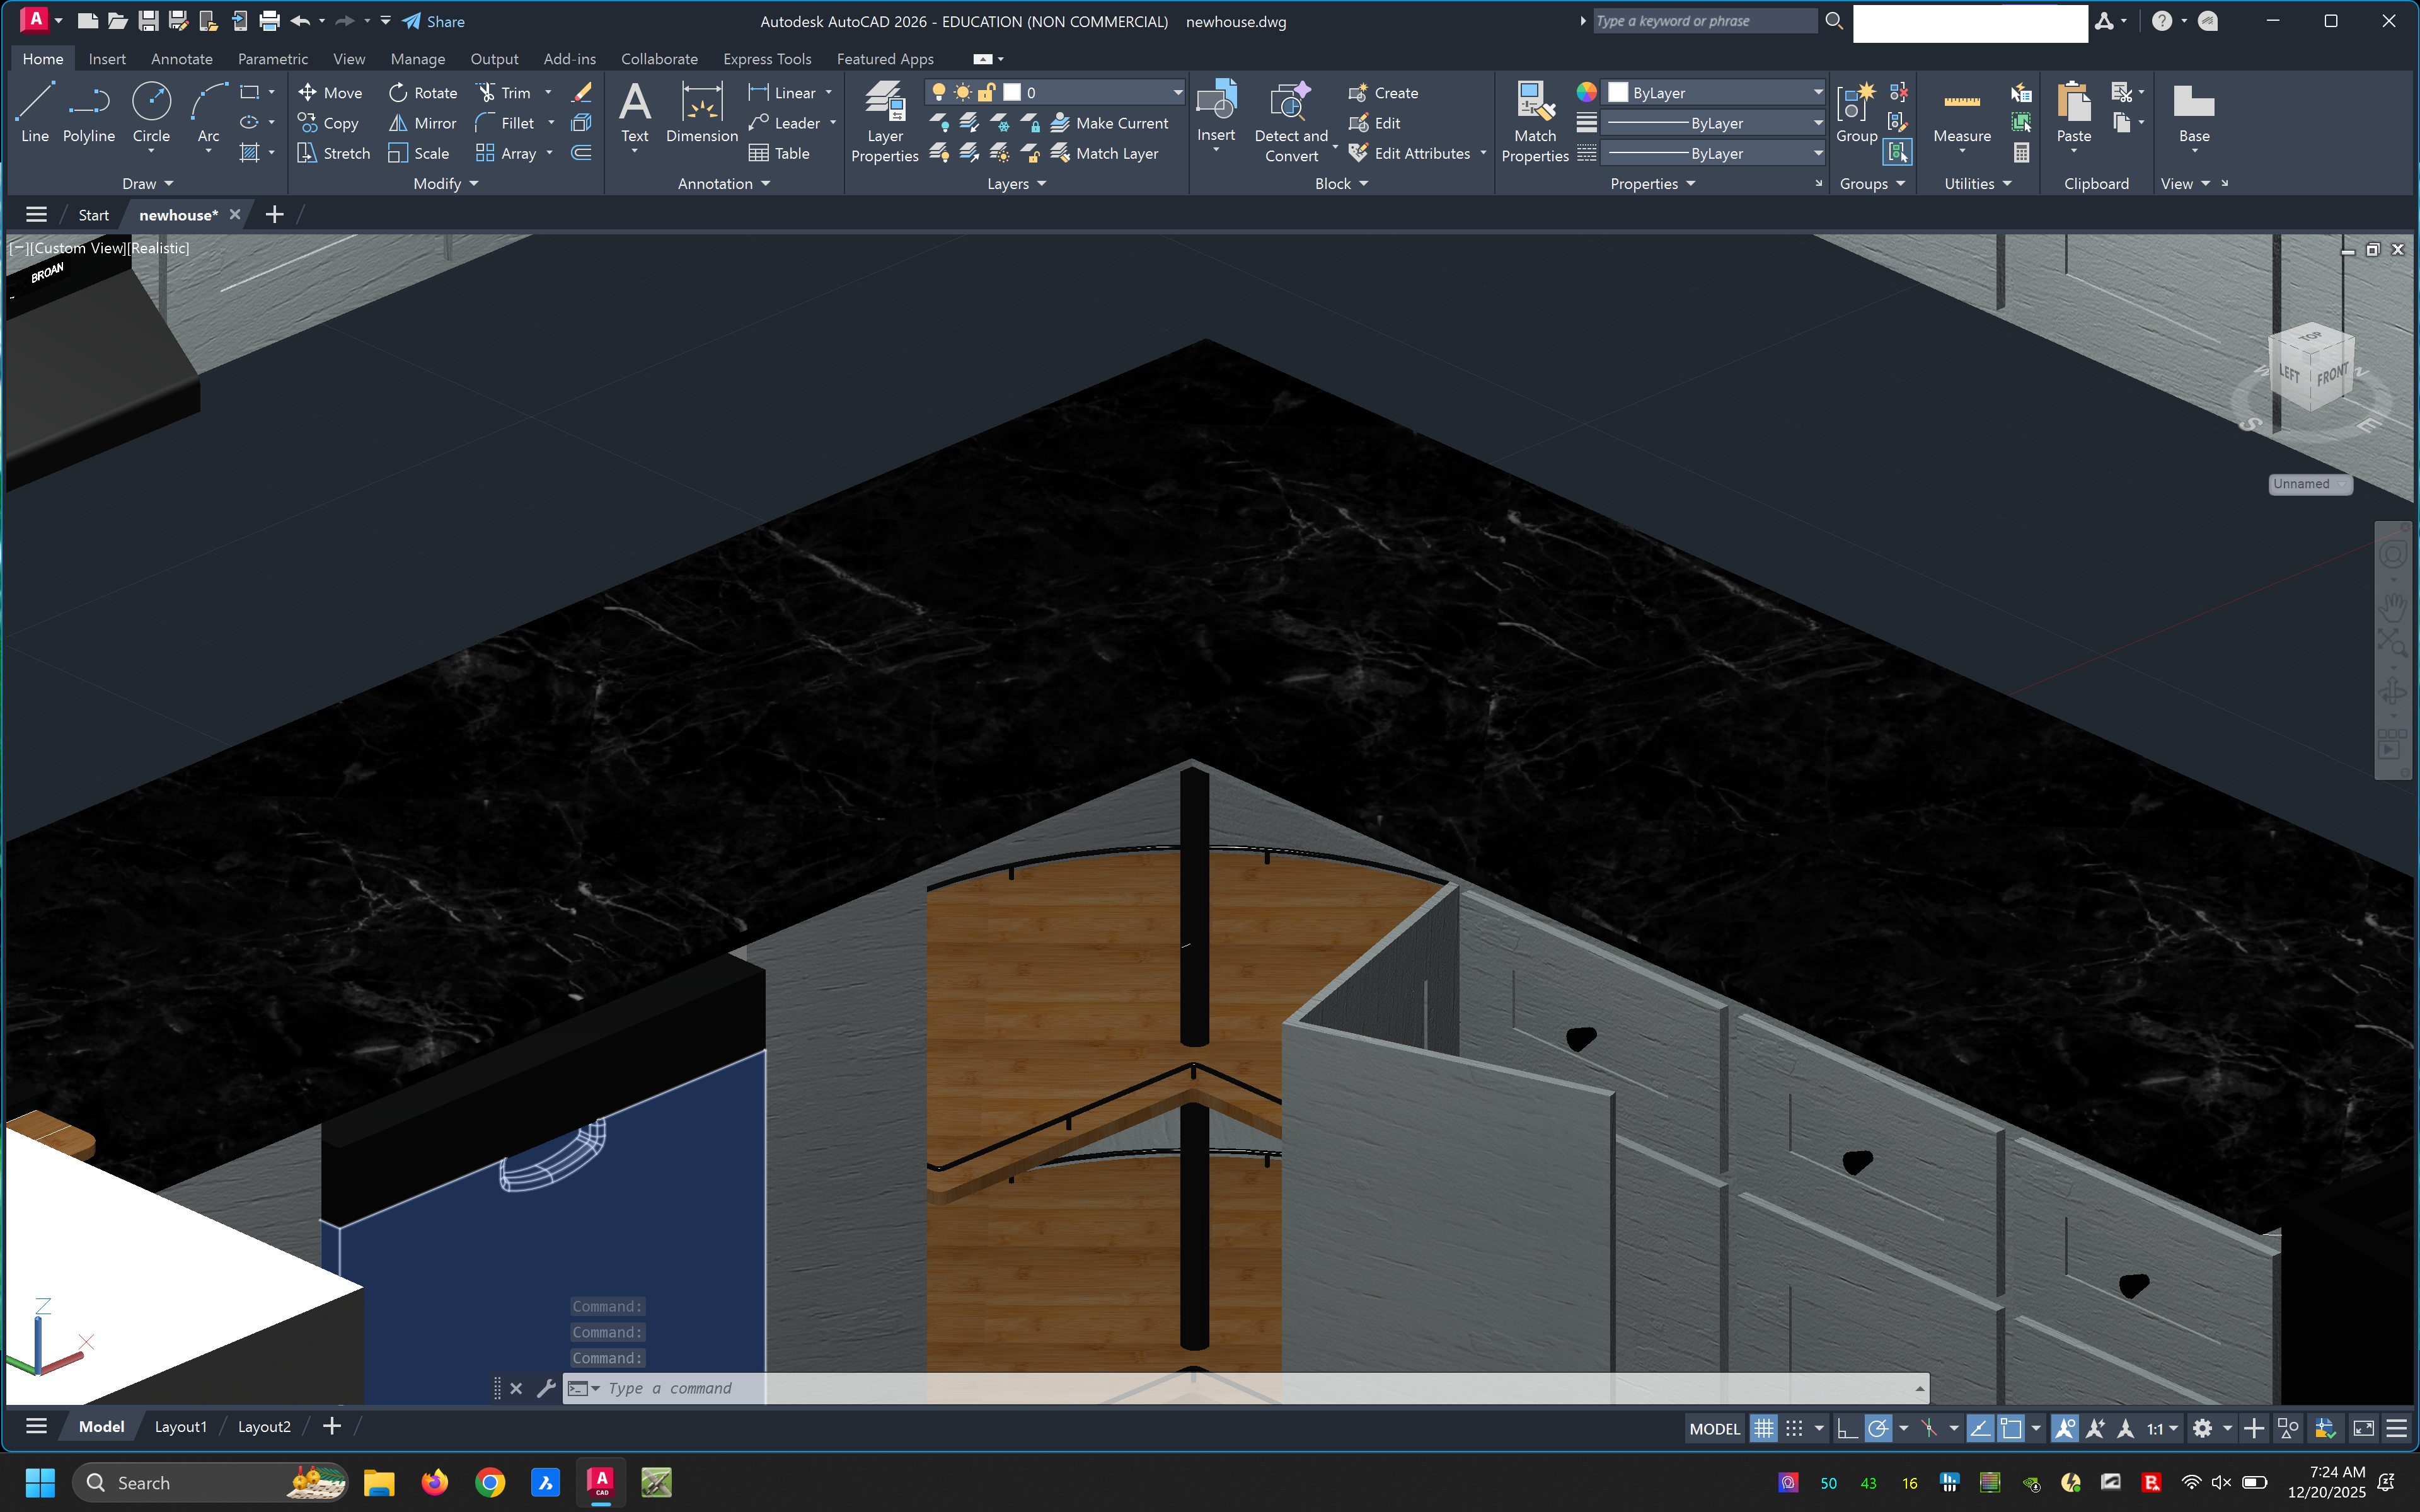Image resolution: width=2420 pixels, height=1512 pixels.
Task: Select the Stretch tool
Action: (x=334, y=153)
